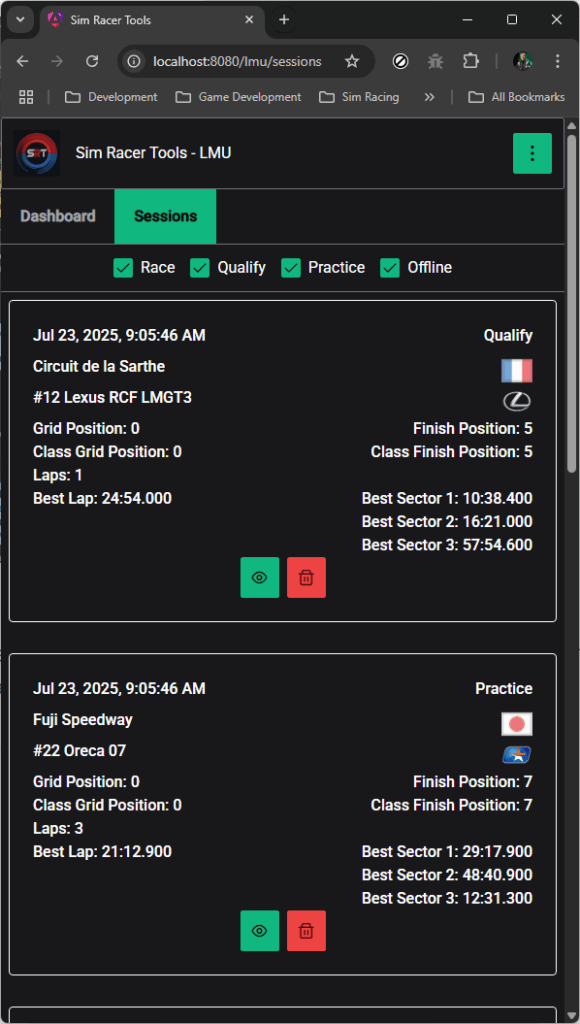580x1024 pixels.
Task: Switch to the Dashboard tab
Action: 58,216
